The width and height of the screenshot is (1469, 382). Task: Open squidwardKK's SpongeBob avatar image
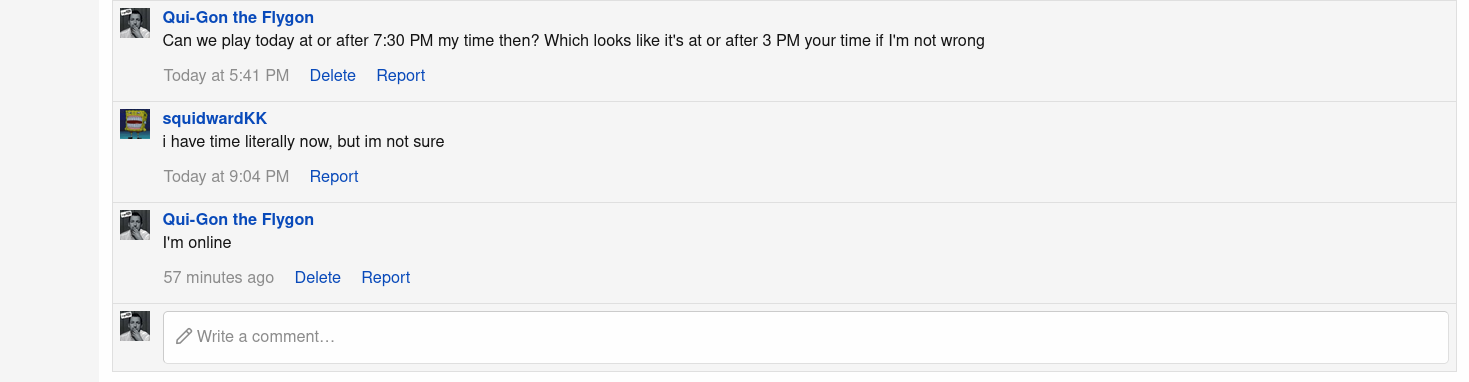point(135,124)
